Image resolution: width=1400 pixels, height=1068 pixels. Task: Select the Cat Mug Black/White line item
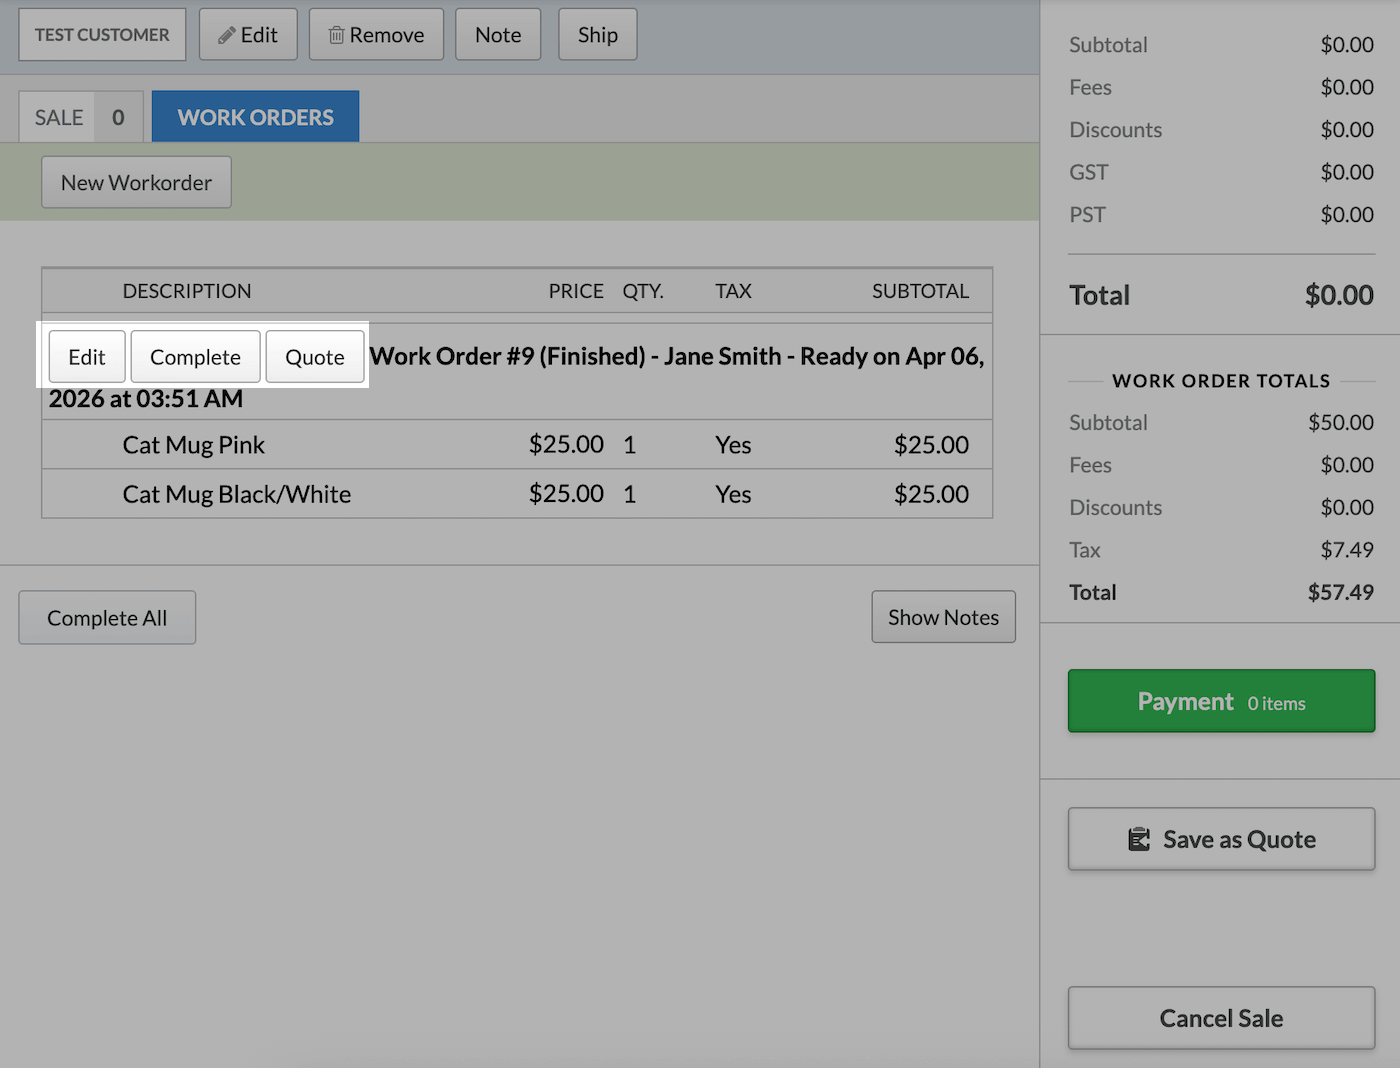(x=517, y=494)
